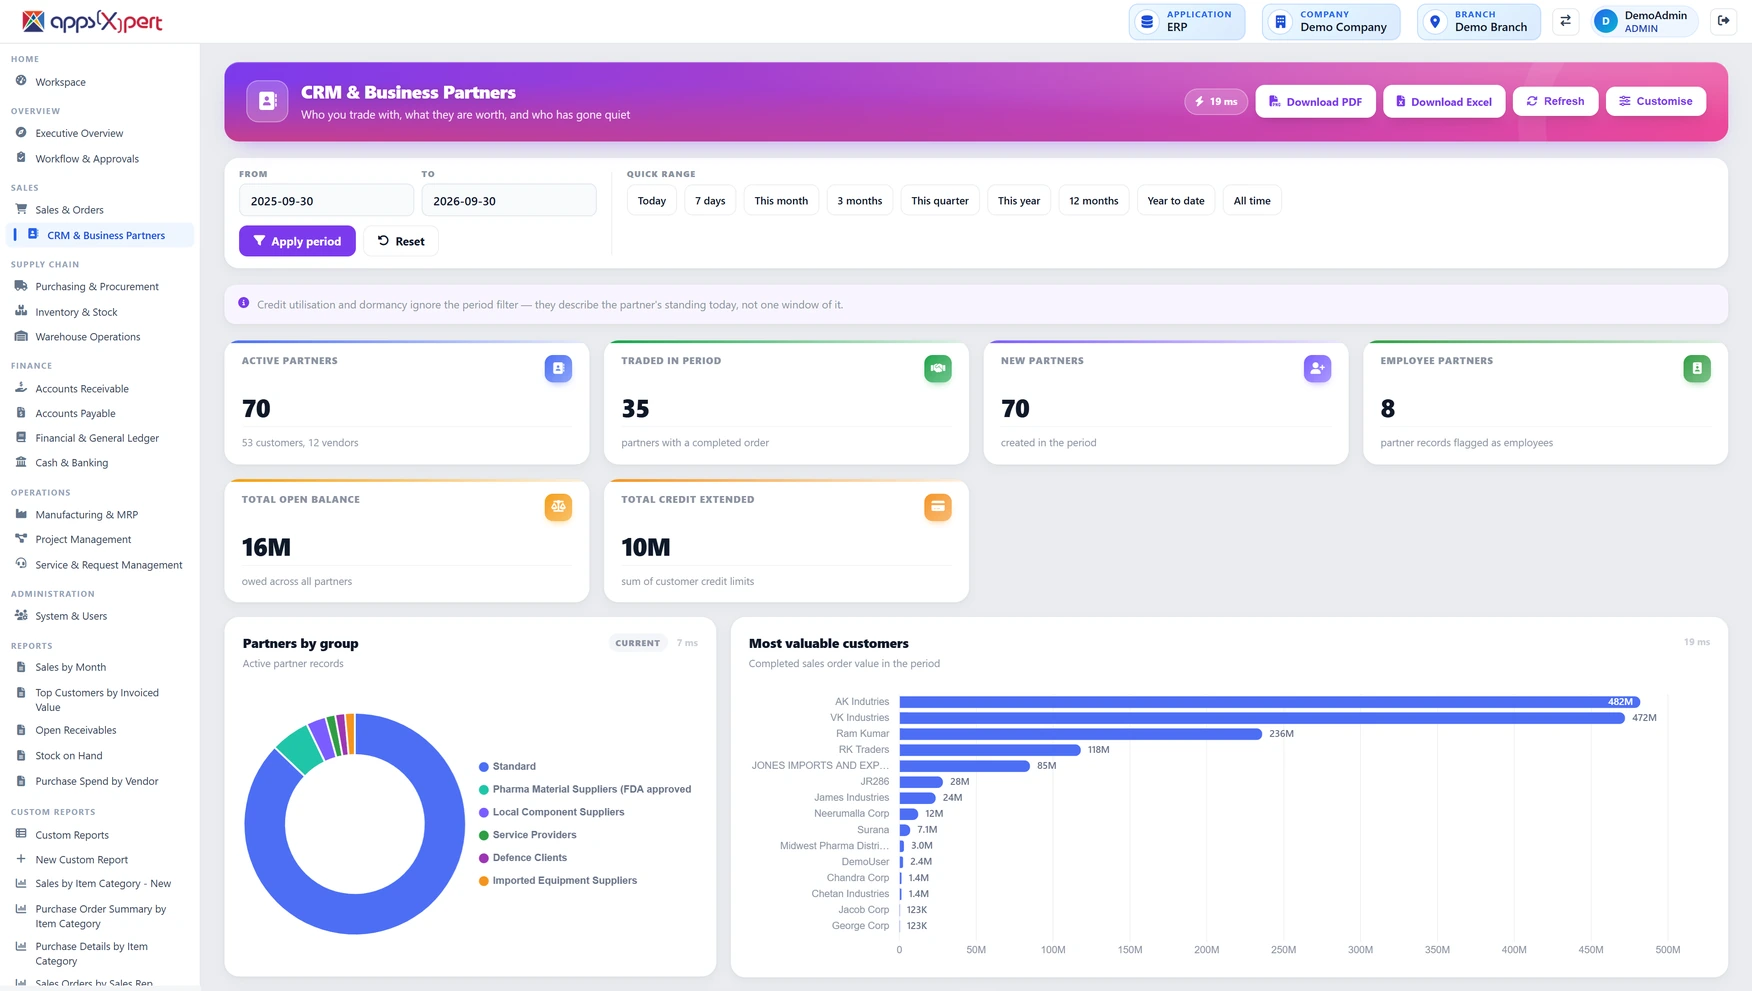The width and height of the screenshot is (1752, 991).
Task: Click the Customise button
Action: pos(1656,101)
